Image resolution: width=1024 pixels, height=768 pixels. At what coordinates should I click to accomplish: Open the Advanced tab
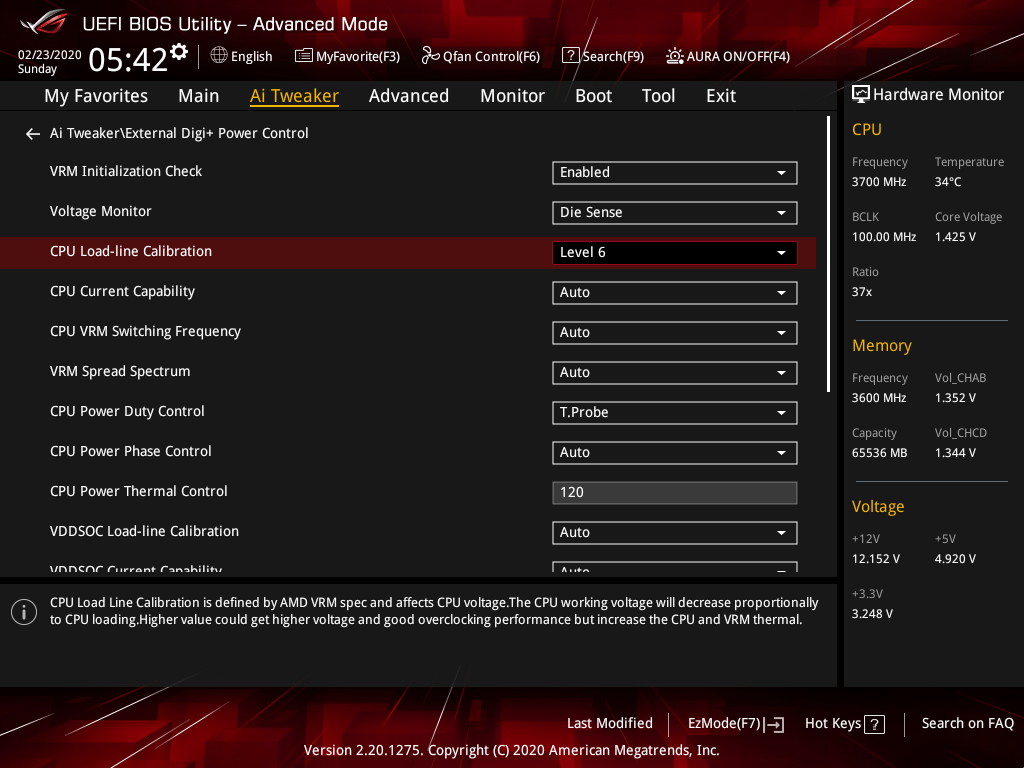point(409,96)
